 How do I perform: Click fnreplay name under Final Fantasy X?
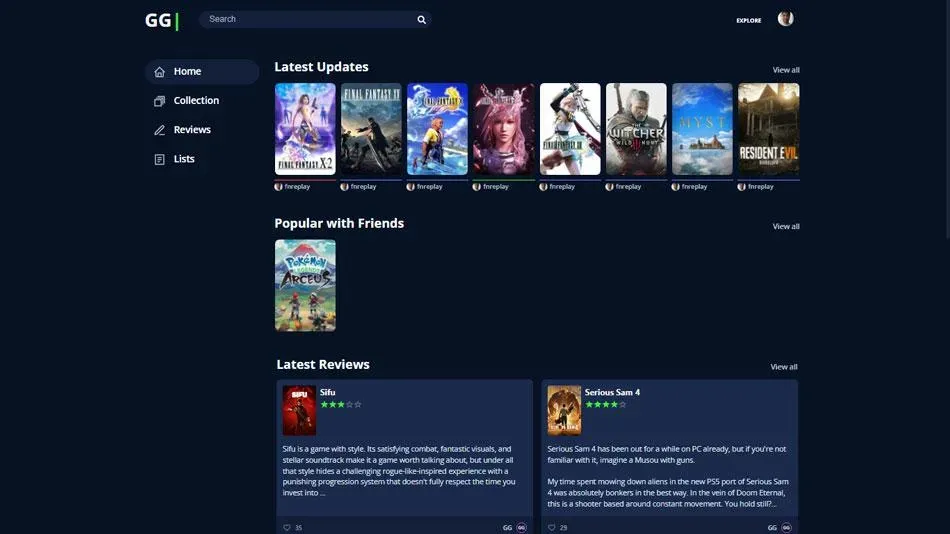click(x=430, y=187)
